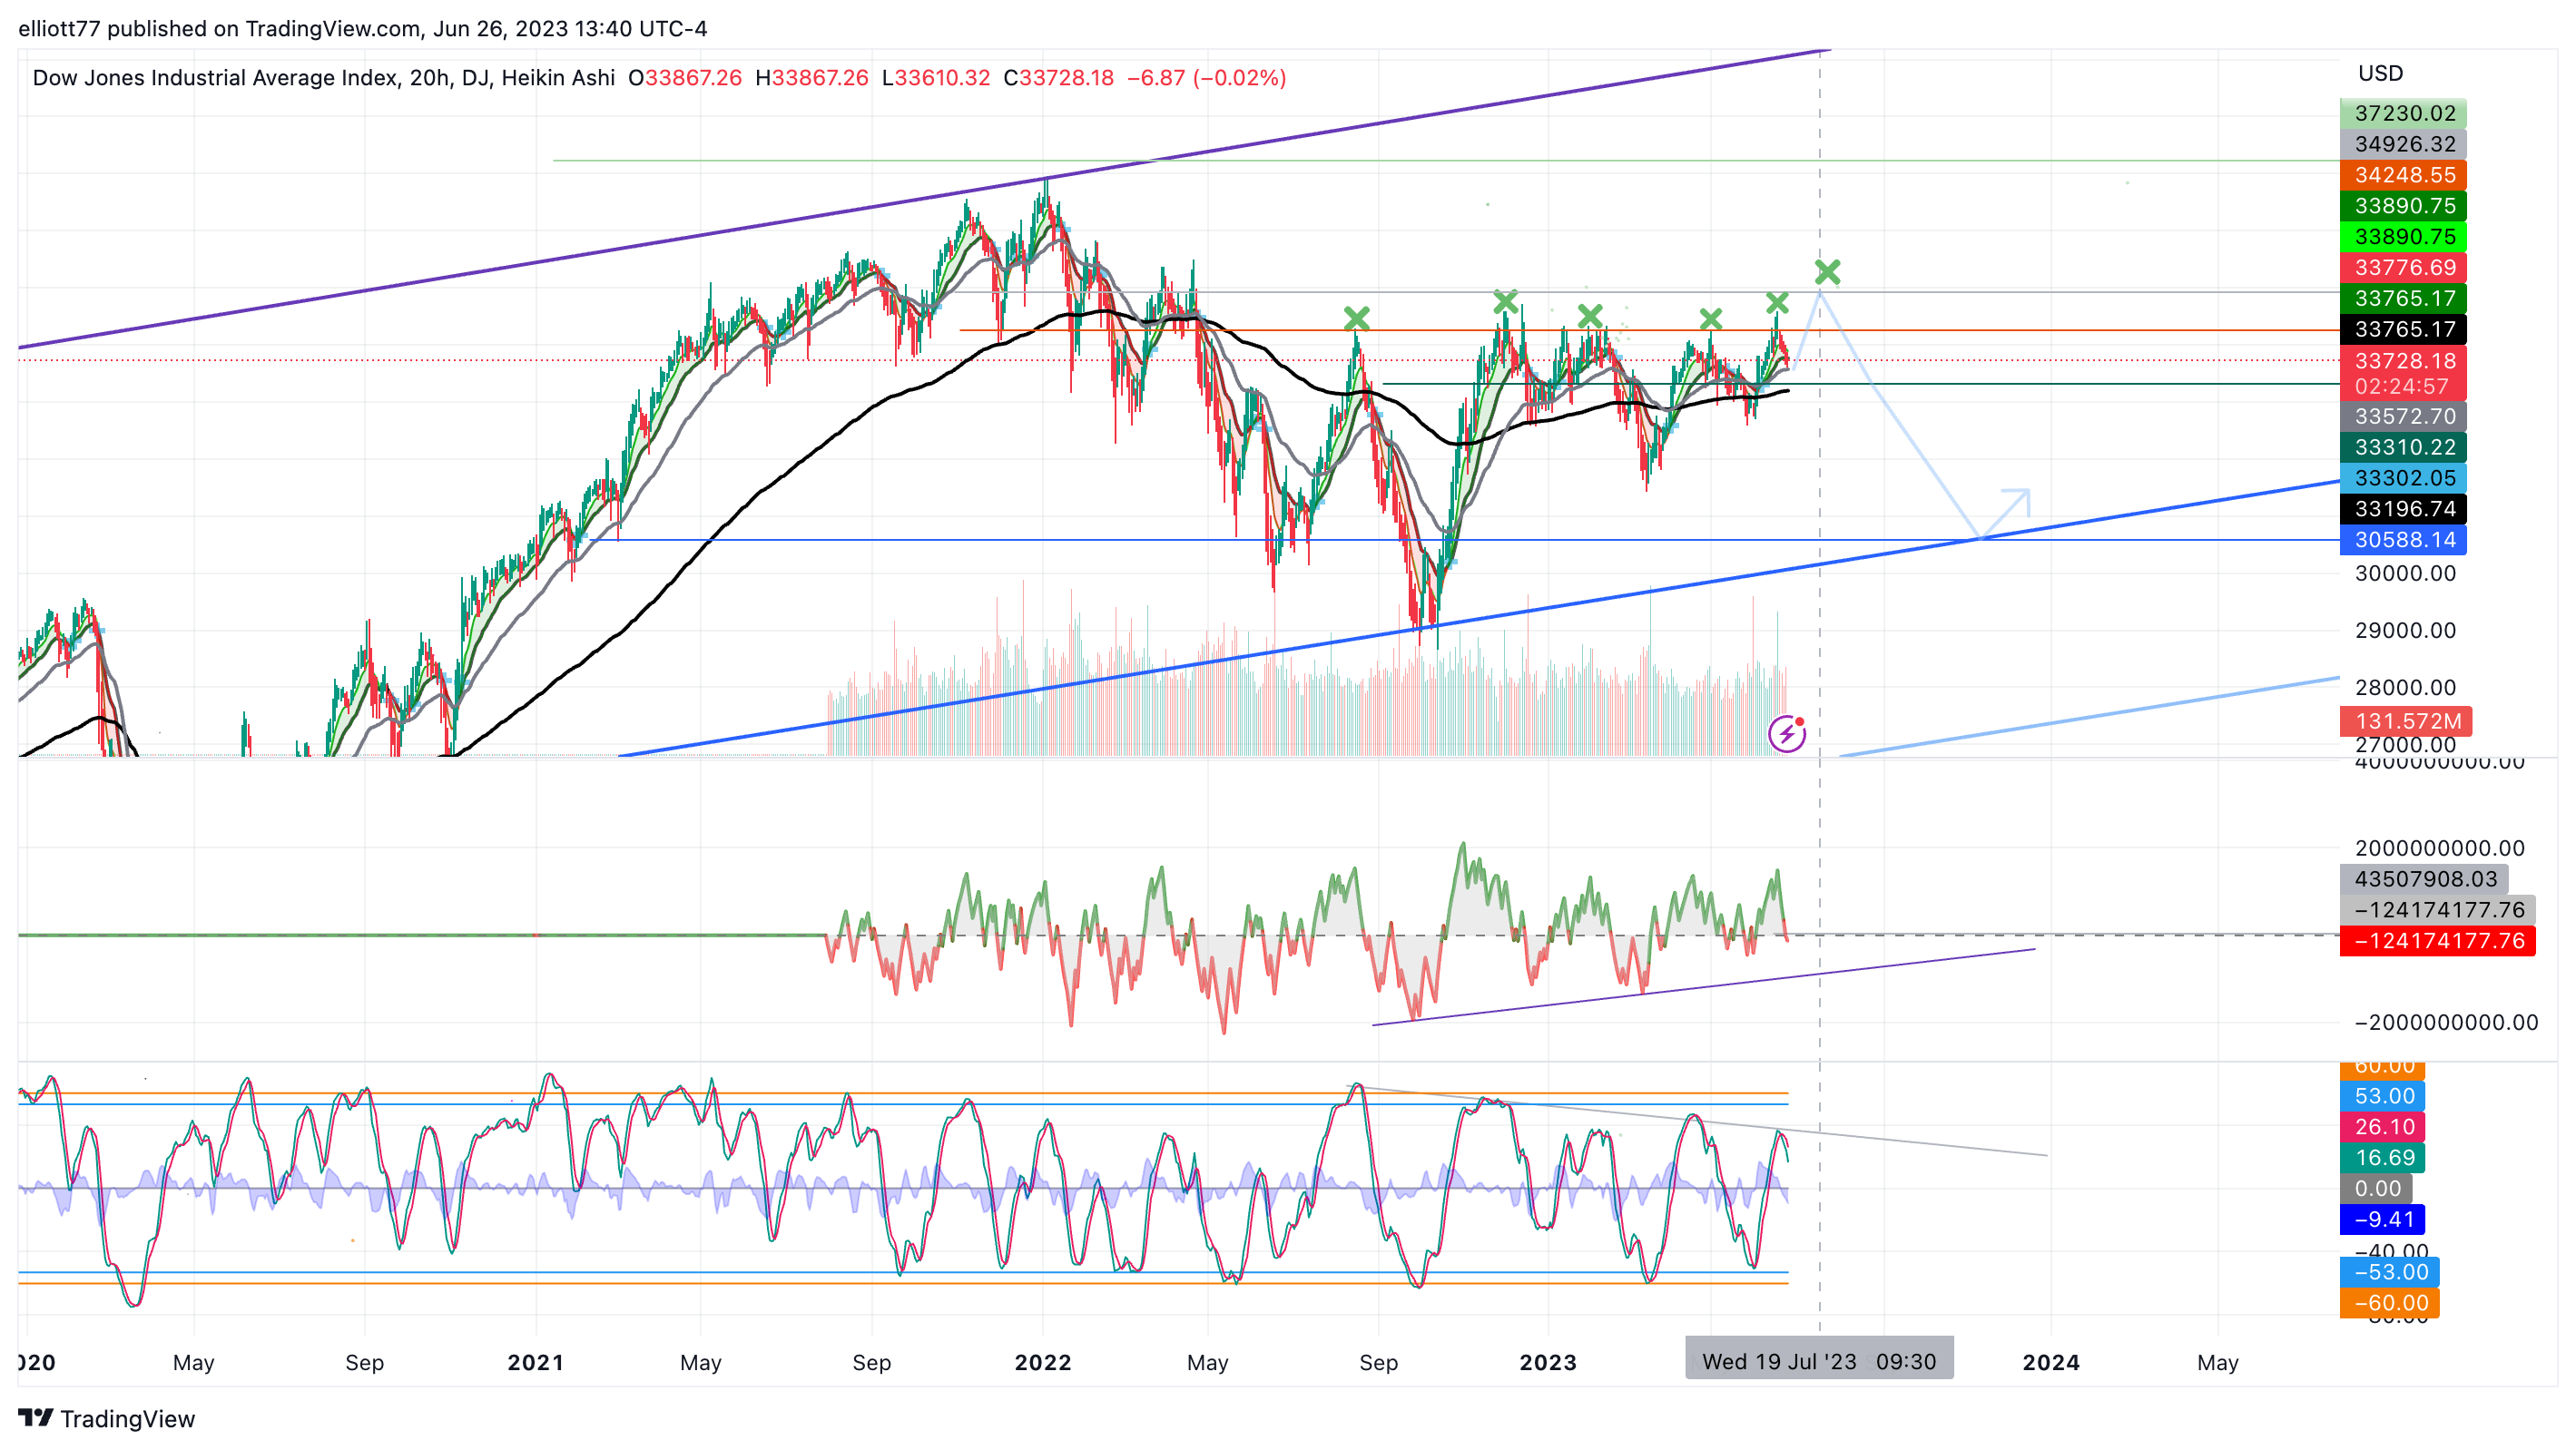This screenshot has height=1450, width=2576.
Task: Click the 29000.00 price scale value
Action: click(x=2405, y=630)
